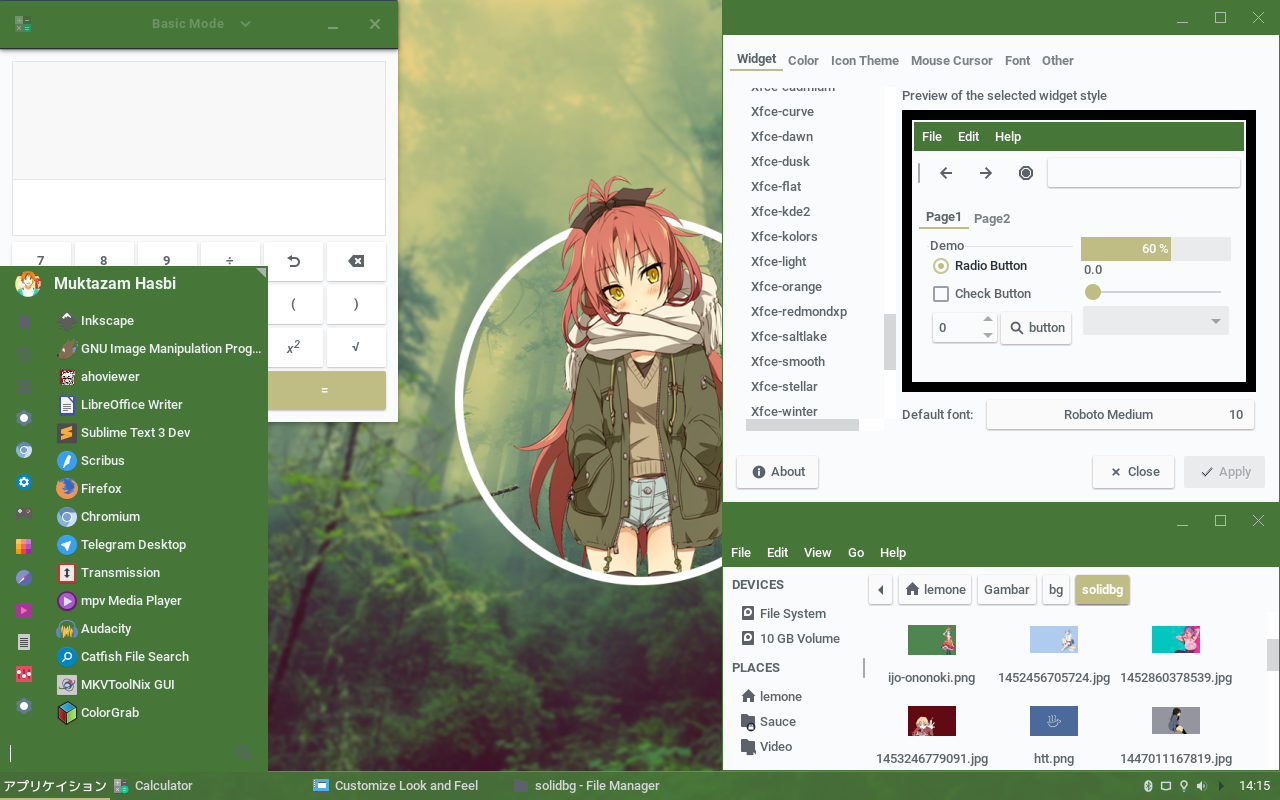Click the record circle icon in preview toolbar
The height and width of the screenshot is (800, 1280).
pyautogui.click(x=1026, y=173)
